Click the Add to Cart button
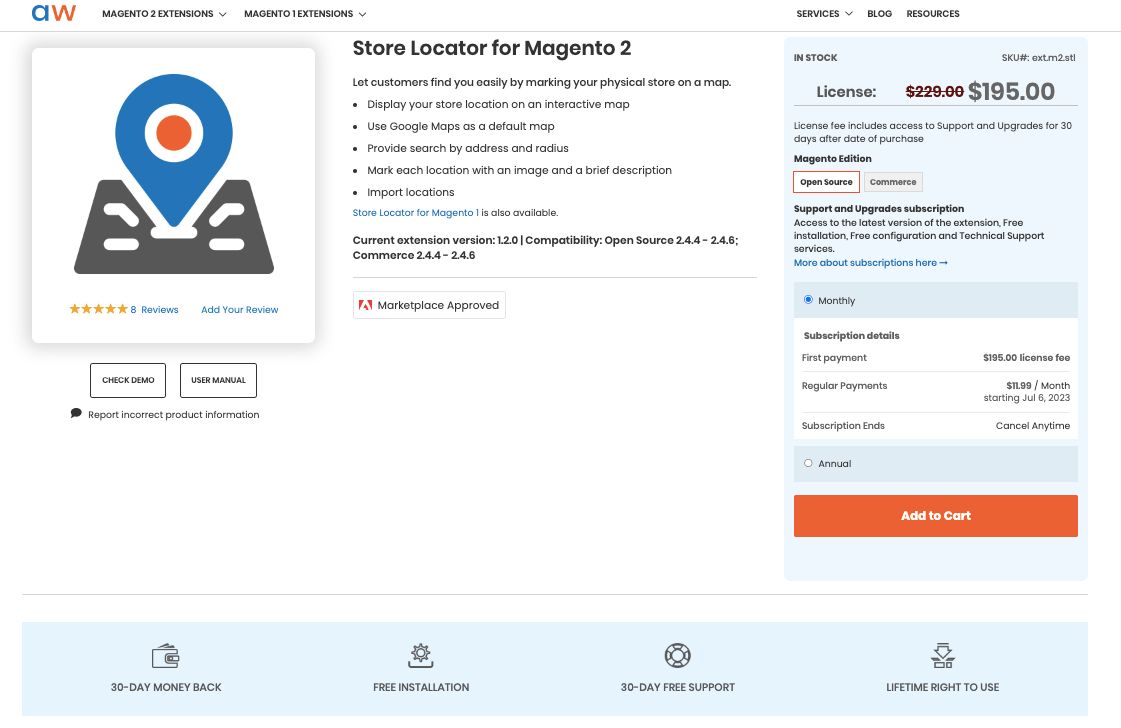 pyautogui.click(x=935, y=515)
